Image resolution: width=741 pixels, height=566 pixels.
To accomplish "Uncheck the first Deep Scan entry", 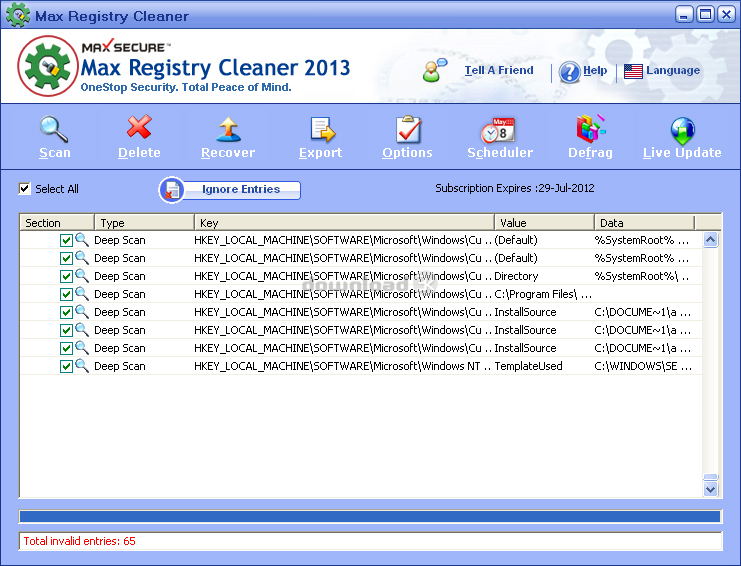I will tap(66, 240).
